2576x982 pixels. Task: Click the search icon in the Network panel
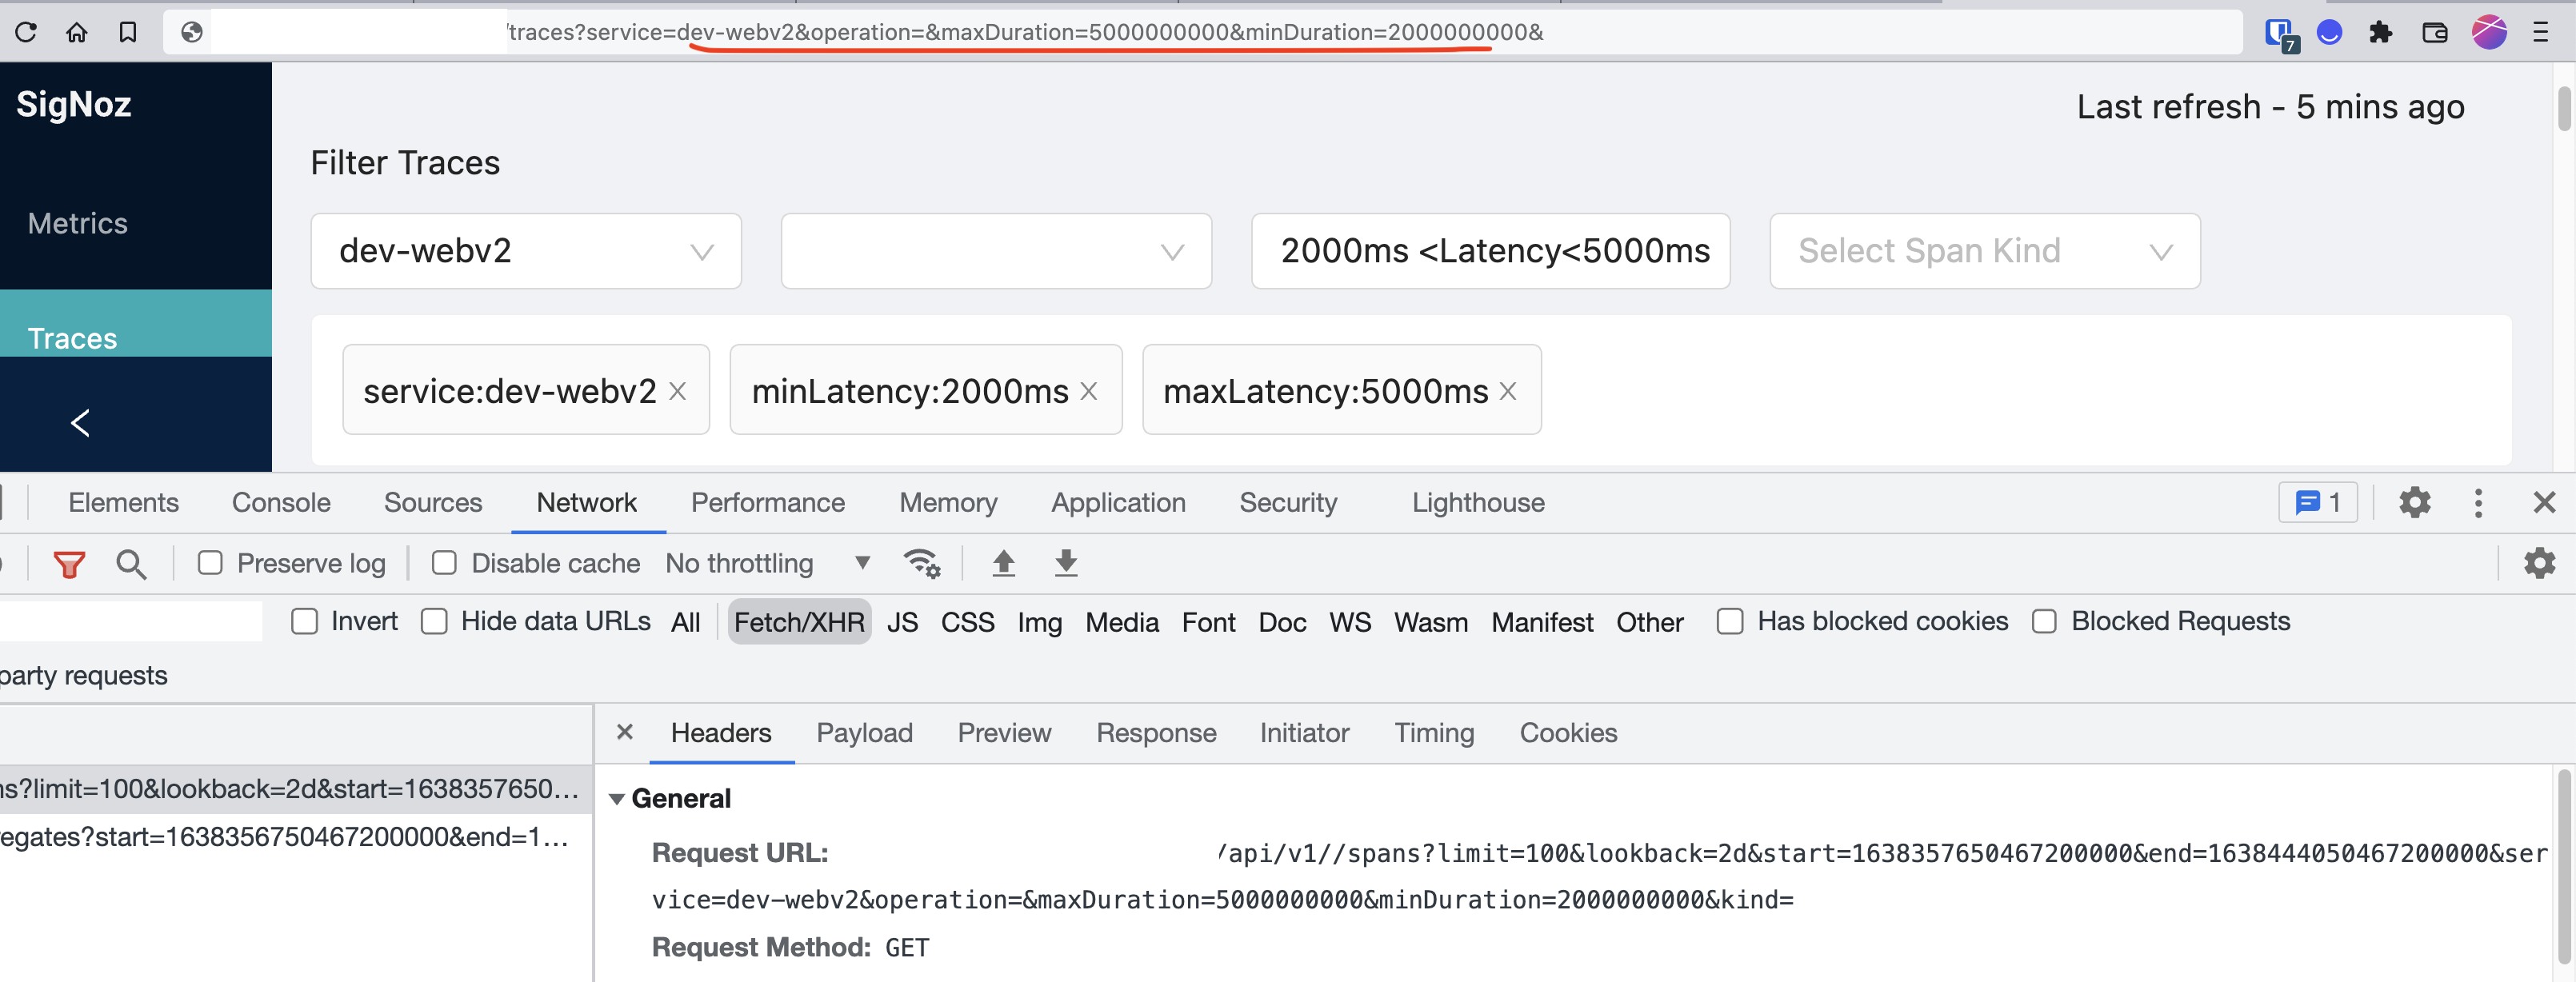[131, 564]
